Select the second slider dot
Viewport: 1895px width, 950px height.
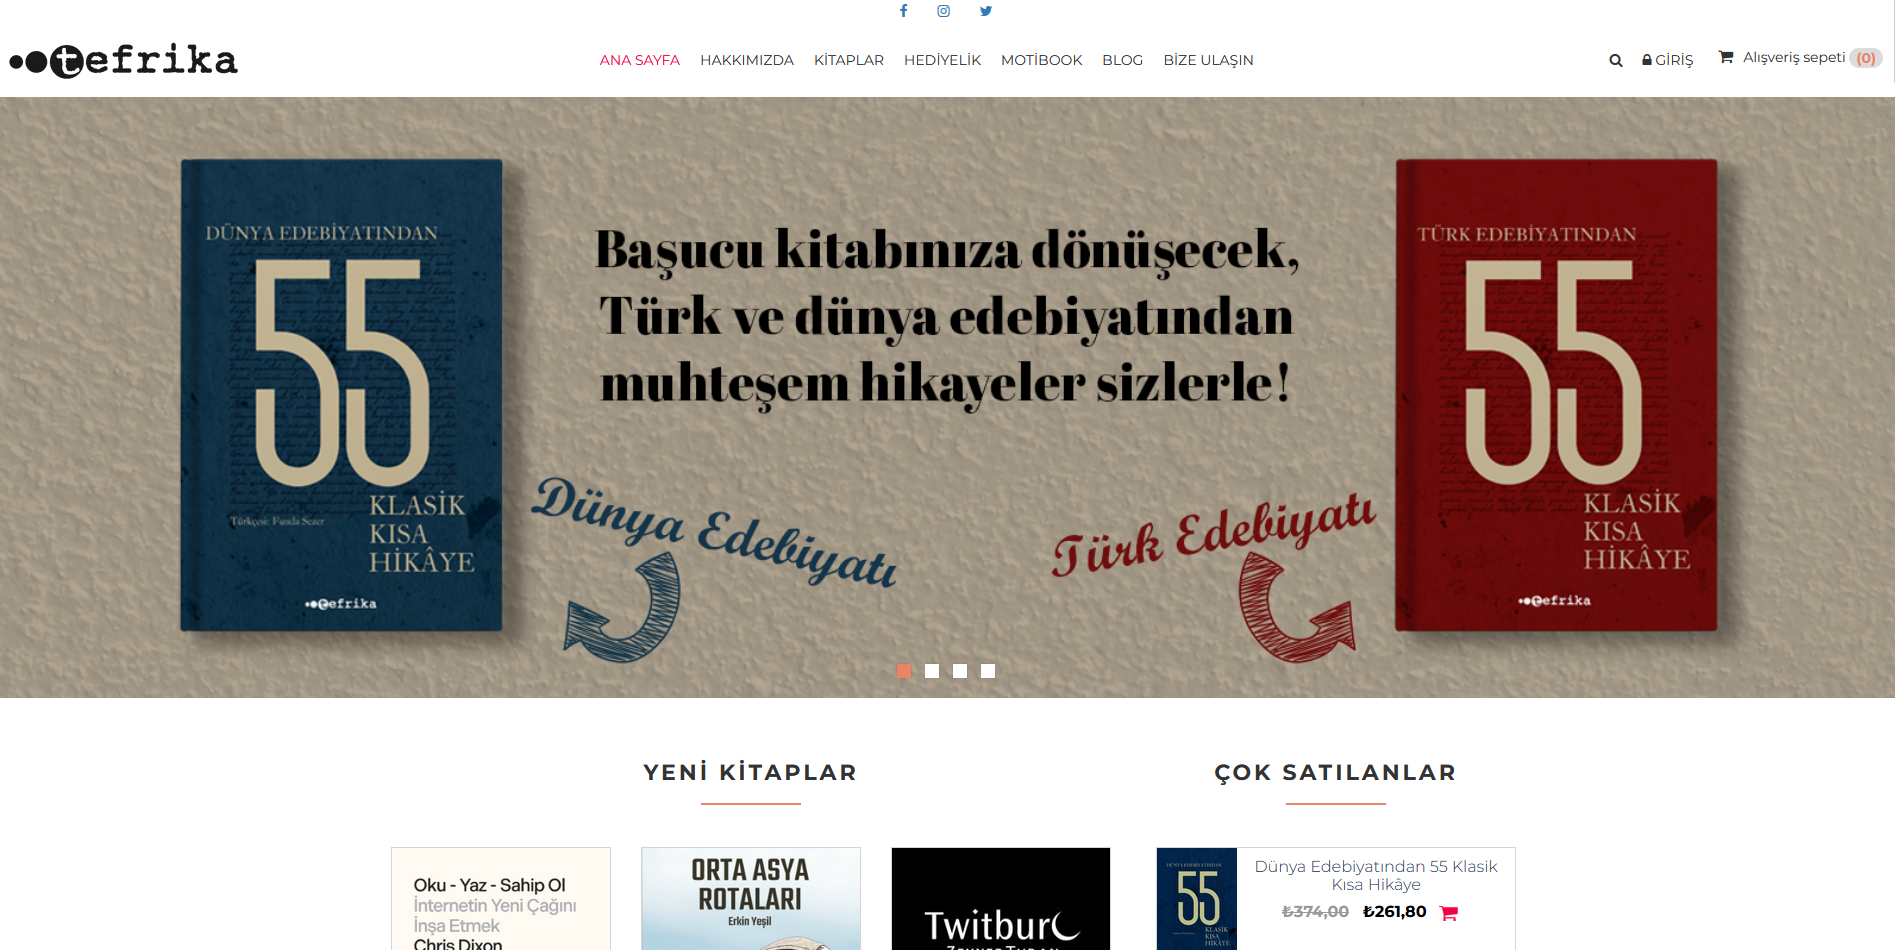932,671
